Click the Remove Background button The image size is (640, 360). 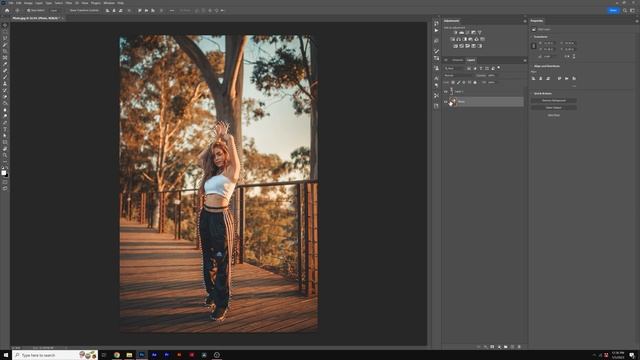[554, 100]
